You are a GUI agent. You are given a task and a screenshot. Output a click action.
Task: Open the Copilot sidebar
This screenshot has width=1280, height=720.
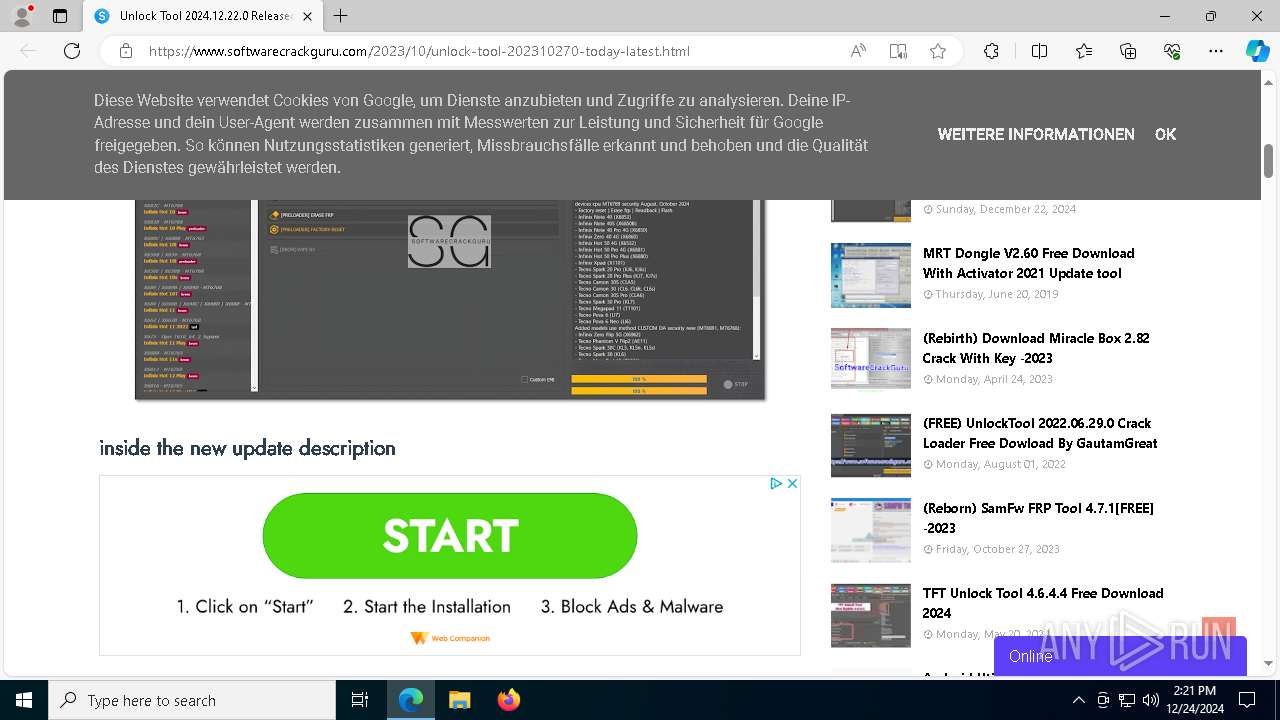[1257, 51]
